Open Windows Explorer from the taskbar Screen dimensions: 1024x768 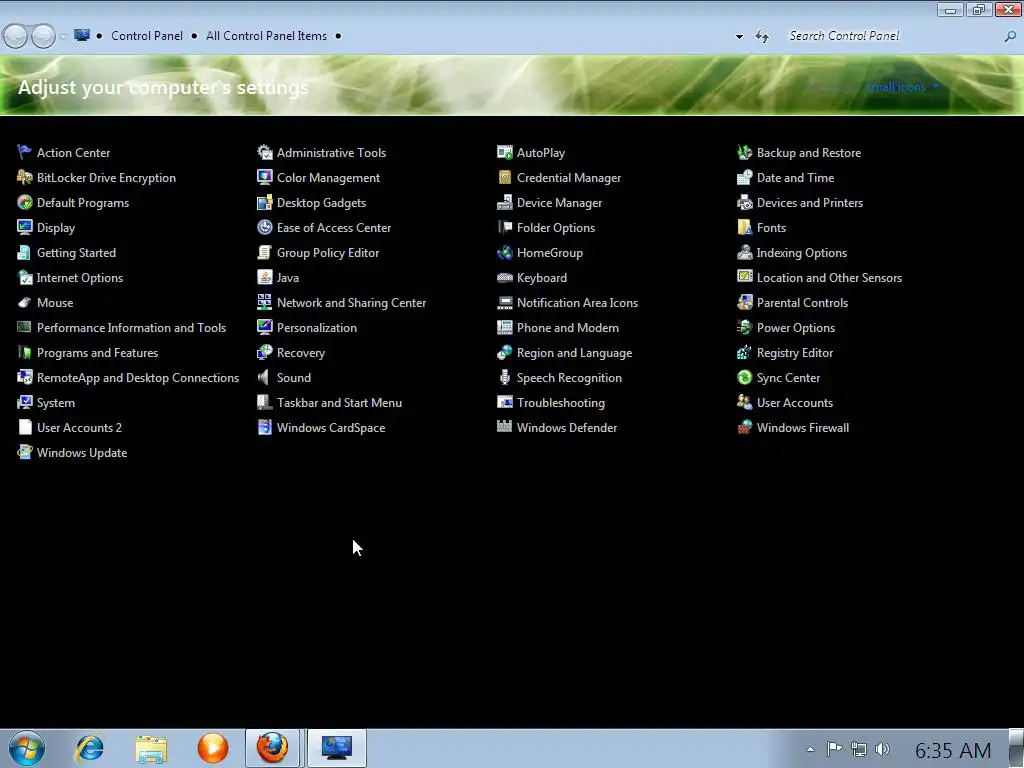tap(151, 748)
